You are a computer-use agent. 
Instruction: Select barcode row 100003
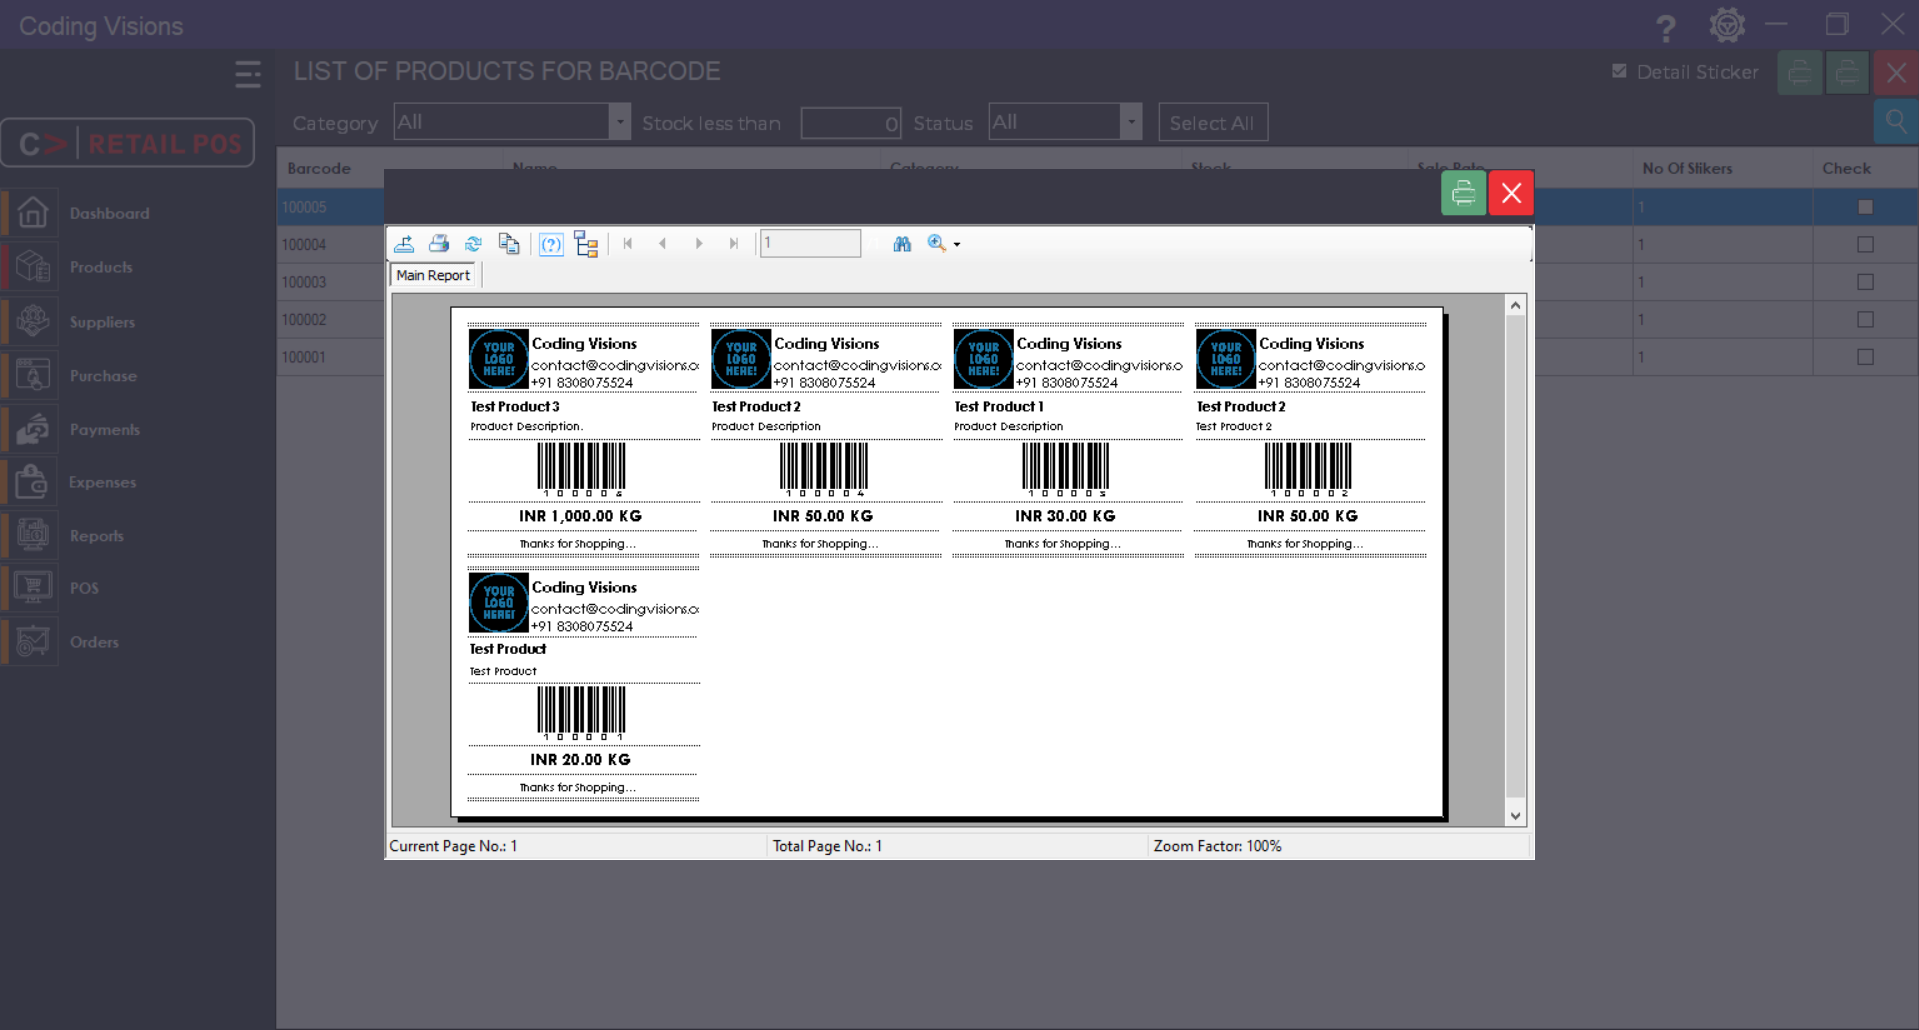click(1097, 282)
